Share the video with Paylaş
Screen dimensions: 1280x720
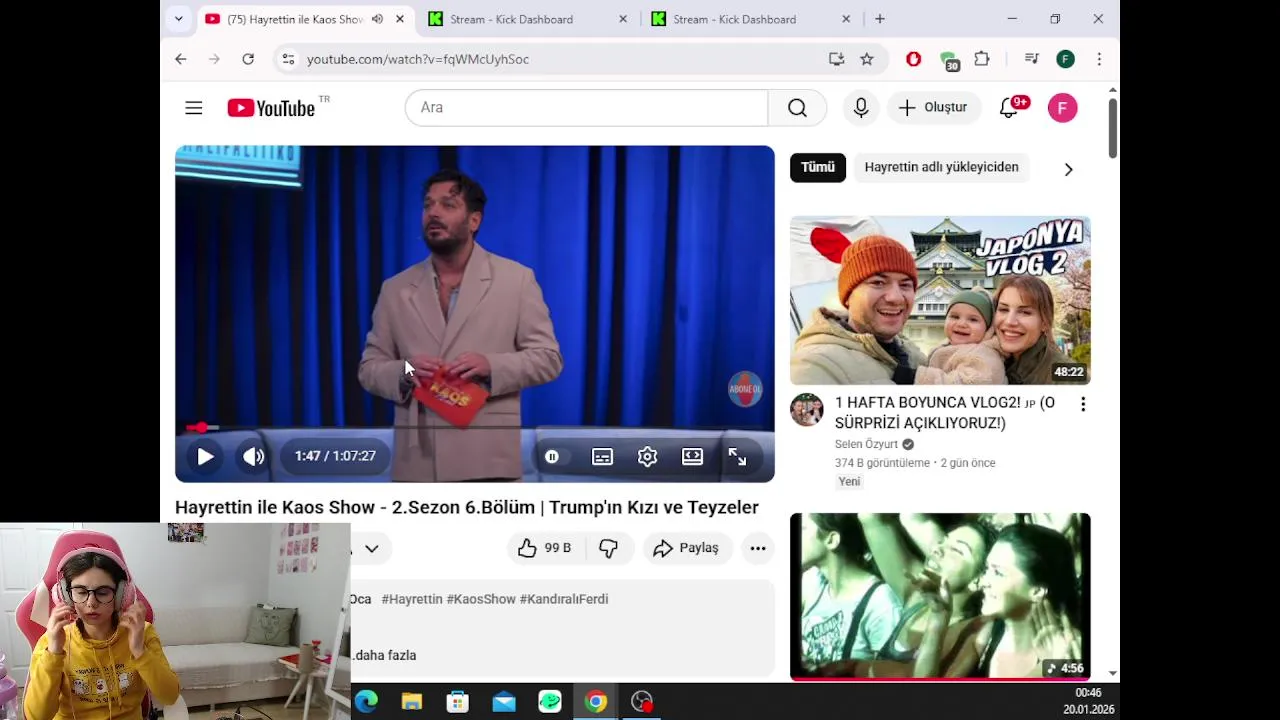tap(686, 548)
